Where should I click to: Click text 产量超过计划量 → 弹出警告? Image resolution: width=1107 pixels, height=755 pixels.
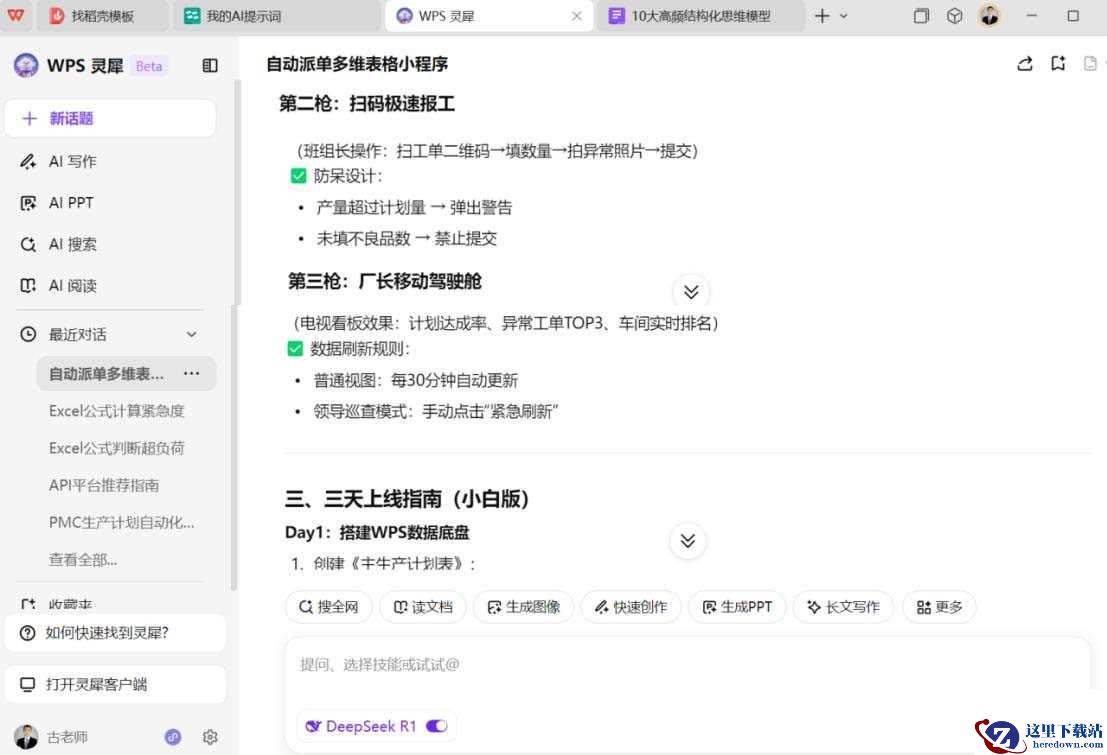click(414, 208)
